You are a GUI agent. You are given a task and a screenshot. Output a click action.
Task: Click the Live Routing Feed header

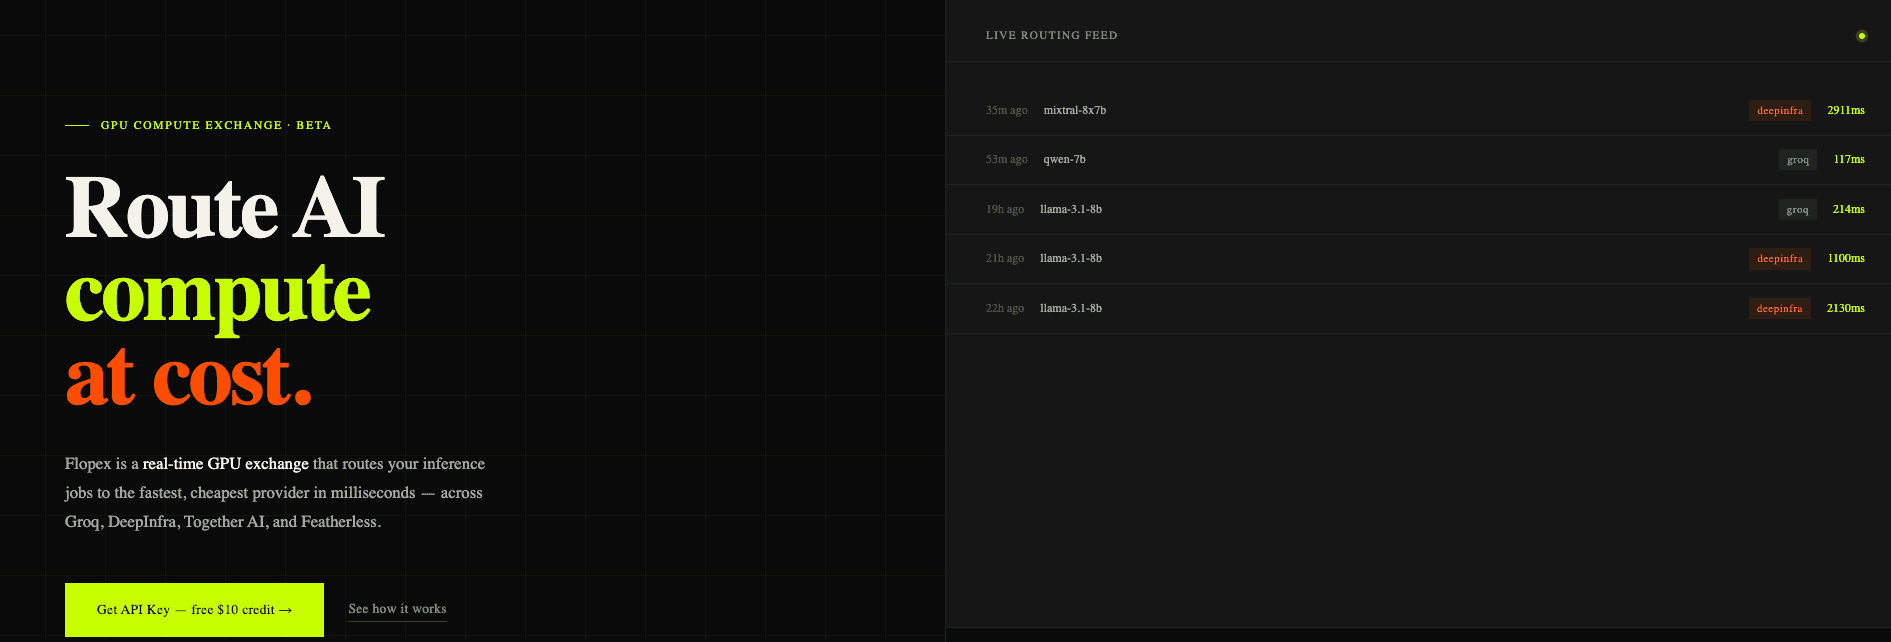[1052, 35]
